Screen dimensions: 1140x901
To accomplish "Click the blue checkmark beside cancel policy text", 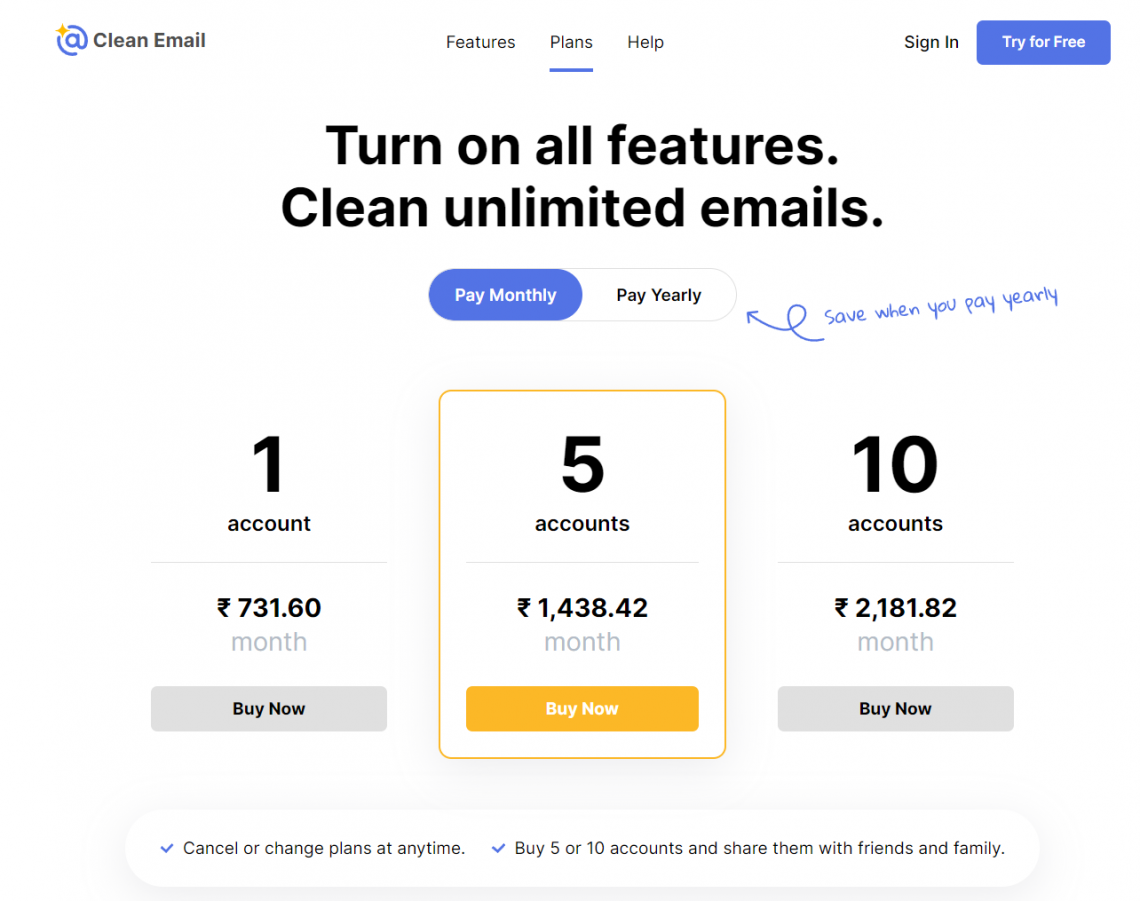I will tap(166, 847).
